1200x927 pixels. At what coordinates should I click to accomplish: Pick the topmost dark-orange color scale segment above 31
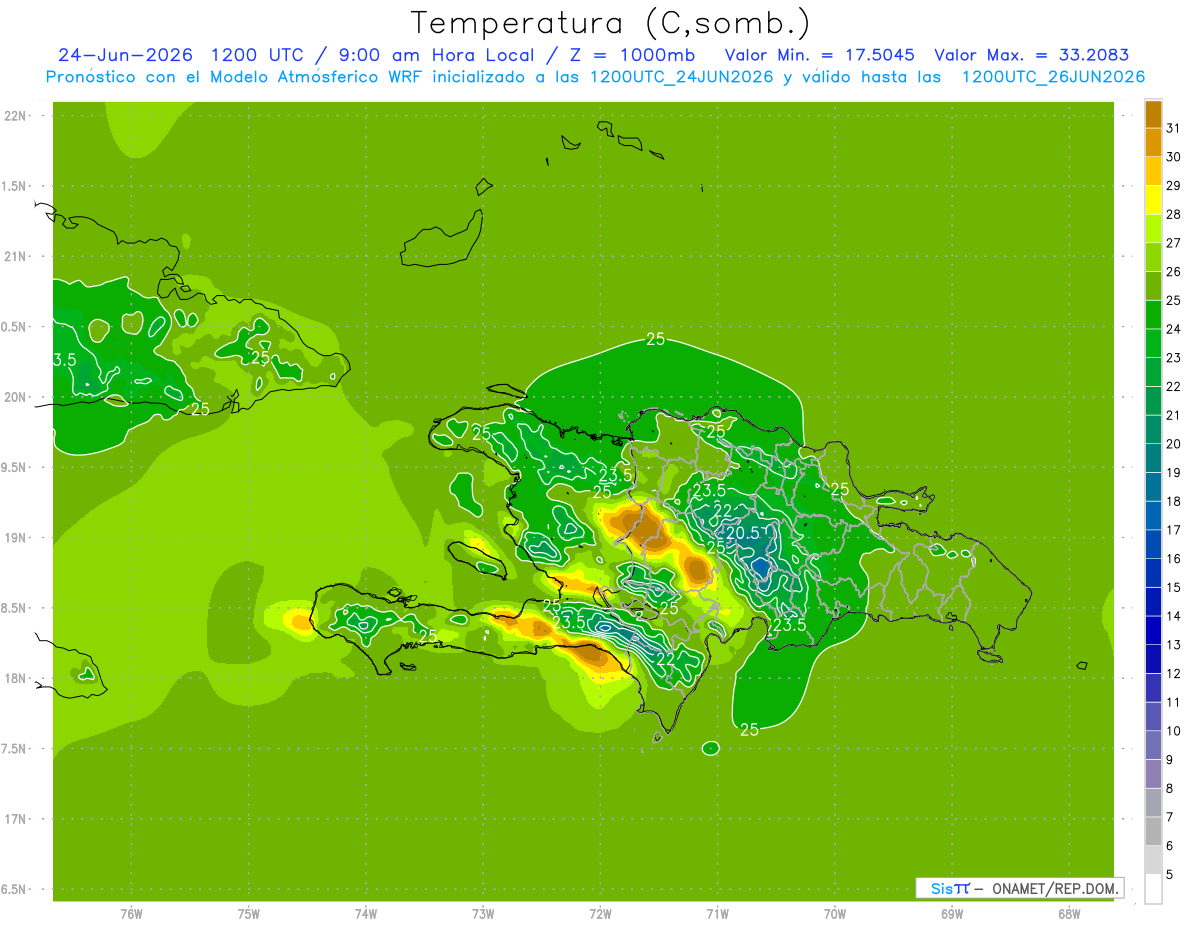[1153, 114]
